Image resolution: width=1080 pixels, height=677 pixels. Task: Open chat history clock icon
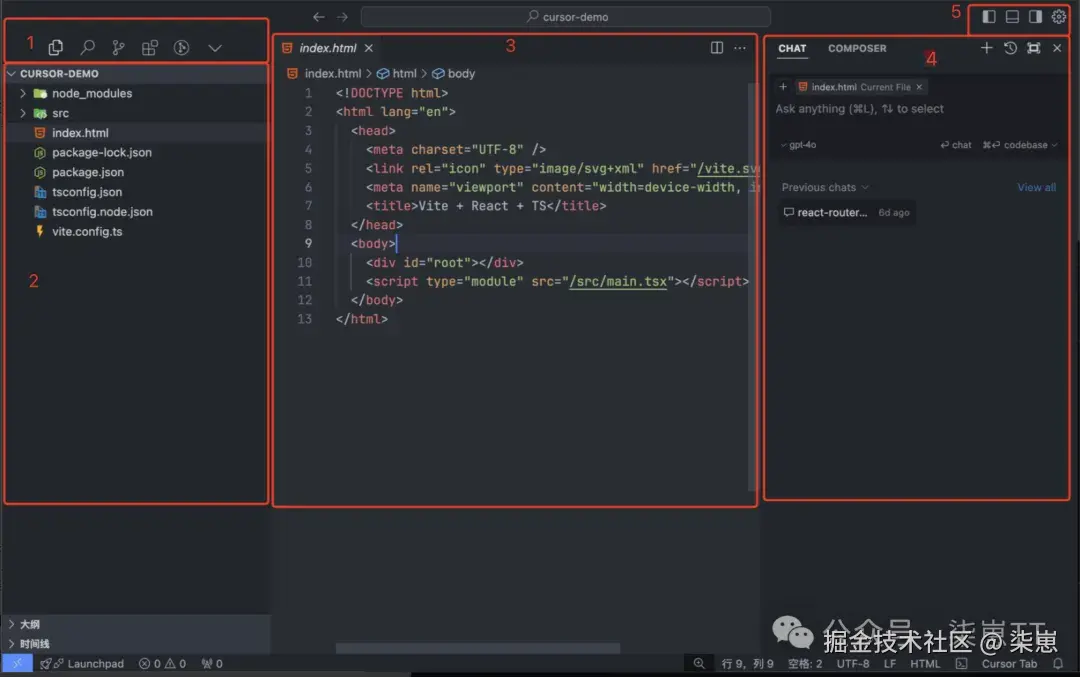click(x=1010, y=48)
